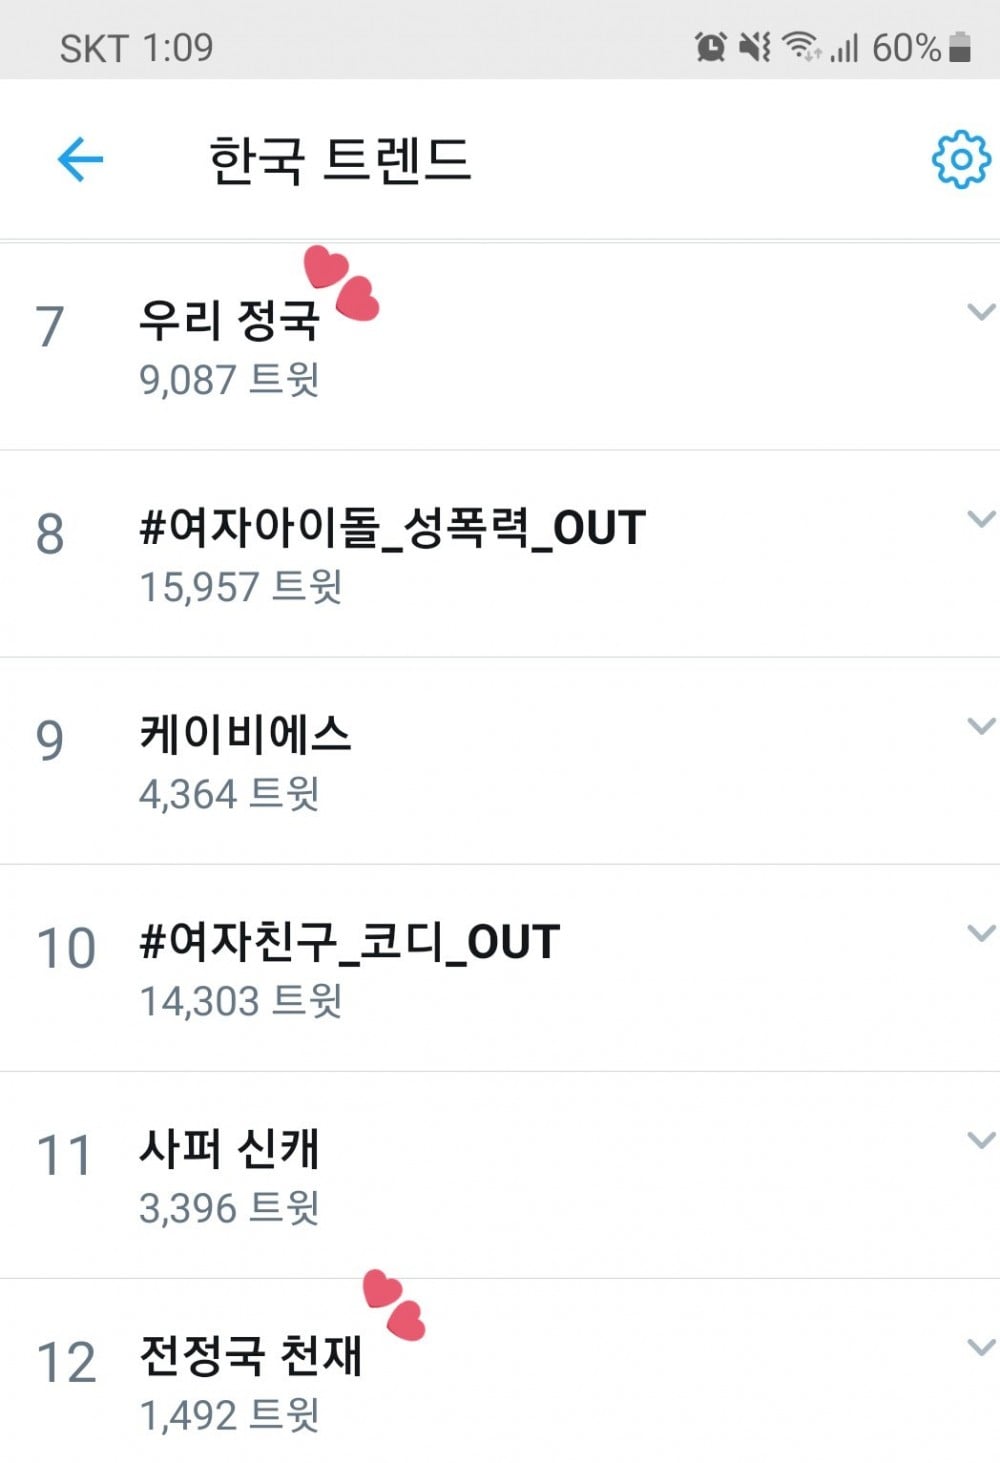The width and height of the screenshot is (1000, 1463).
Task: Expand options for #여자친구_코디_OUT trend
Action: pos(981,933)
